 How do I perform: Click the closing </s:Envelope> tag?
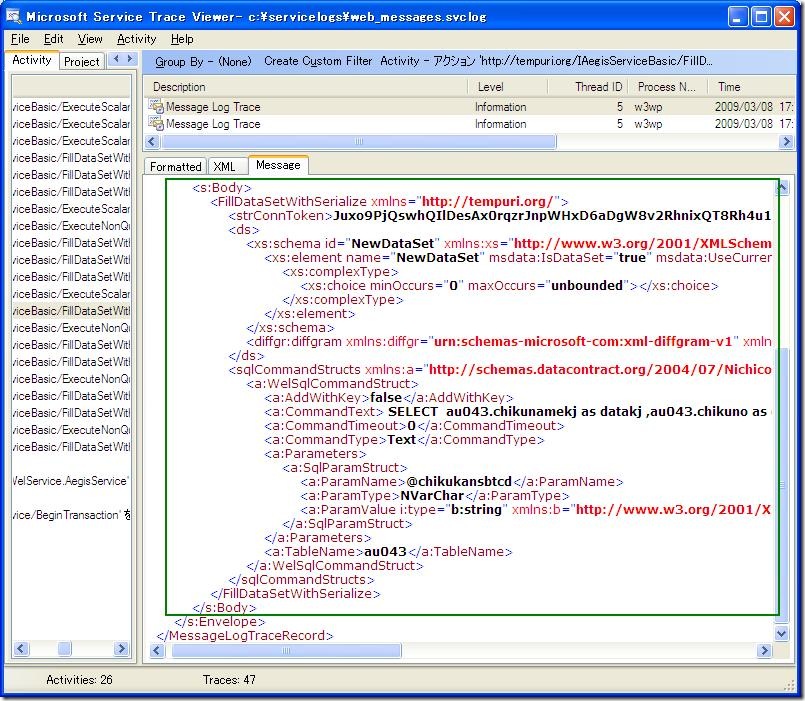point(220,621)
